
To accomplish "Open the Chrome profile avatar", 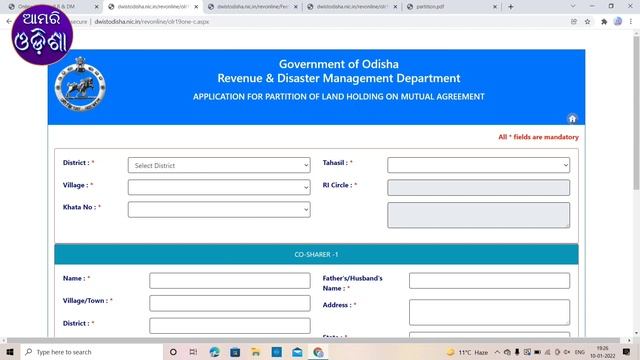I will coord(618,21).
